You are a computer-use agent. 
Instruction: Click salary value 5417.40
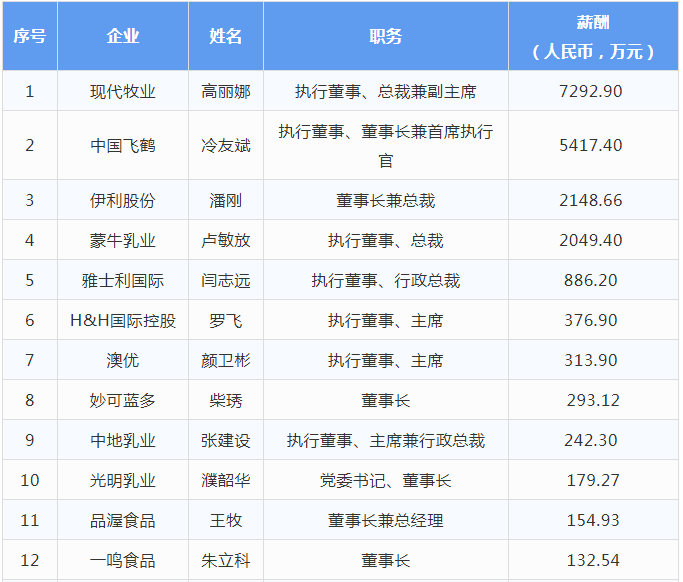coord(591,145)
